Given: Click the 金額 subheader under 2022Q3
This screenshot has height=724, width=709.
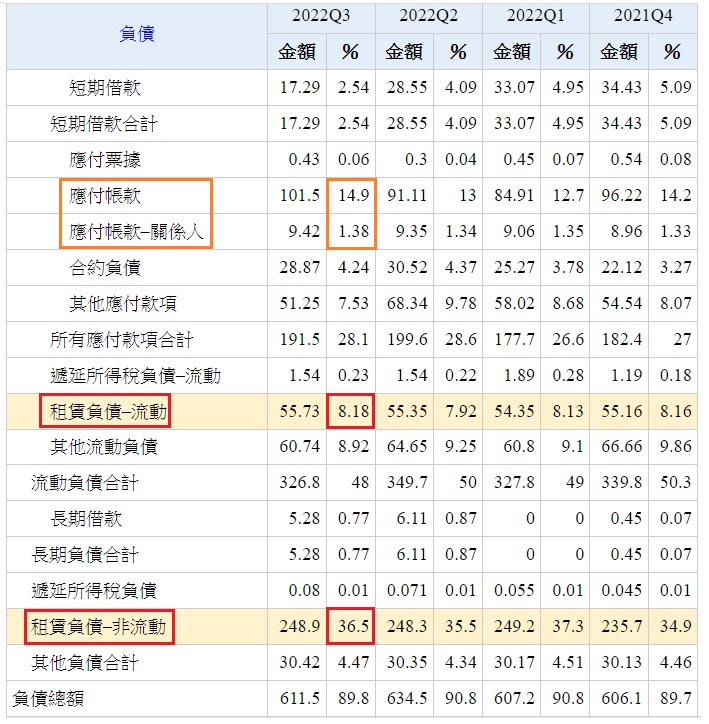Looking at the screenshot, I should pyautogui.click(x=297, y=52).
